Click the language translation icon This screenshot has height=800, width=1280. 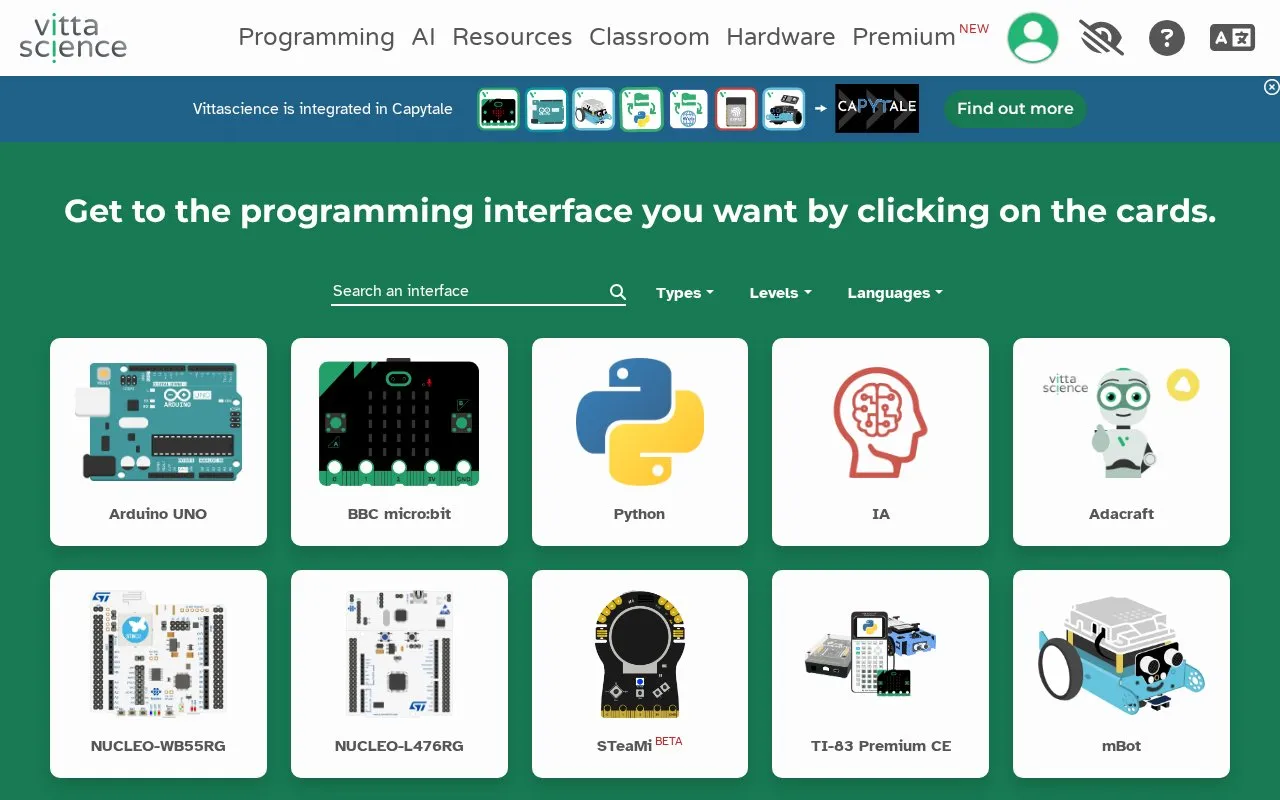pyautogui.click(x=1232, y=38)
